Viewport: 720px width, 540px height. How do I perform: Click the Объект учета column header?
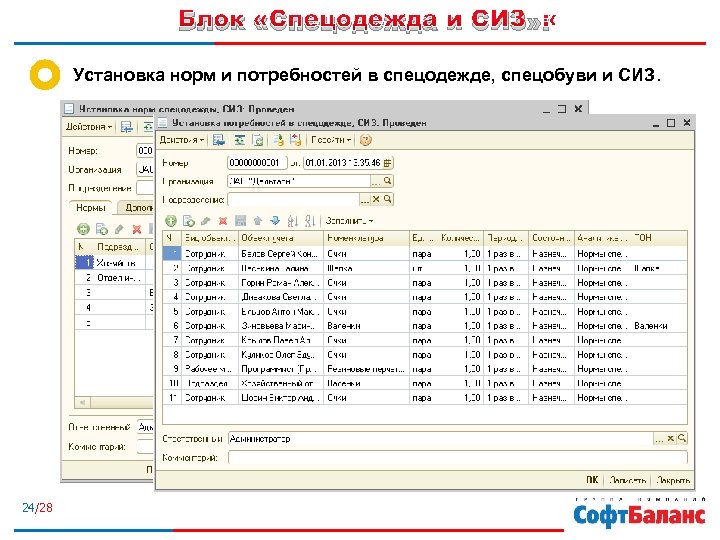tap(281, 238)
